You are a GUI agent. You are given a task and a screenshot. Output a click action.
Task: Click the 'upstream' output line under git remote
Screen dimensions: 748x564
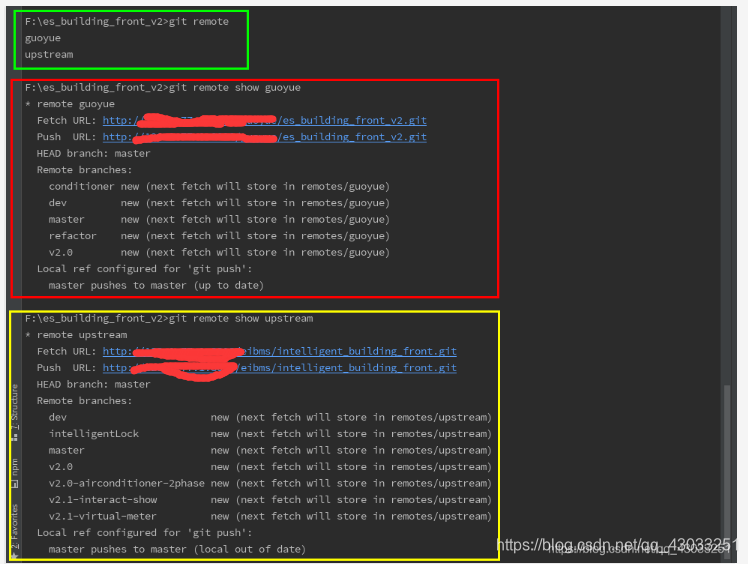tap(49, 54)
